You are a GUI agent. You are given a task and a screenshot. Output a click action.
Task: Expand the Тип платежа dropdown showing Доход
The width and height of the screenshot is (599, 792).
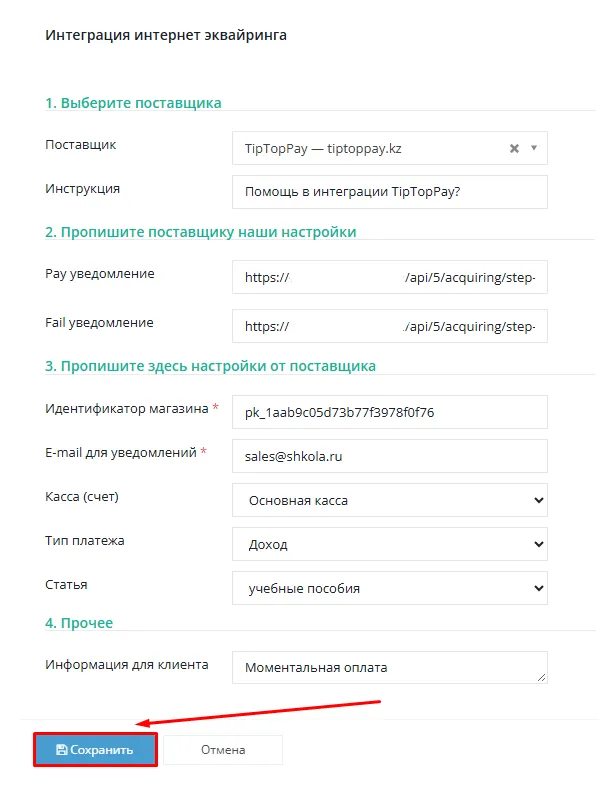389,544
